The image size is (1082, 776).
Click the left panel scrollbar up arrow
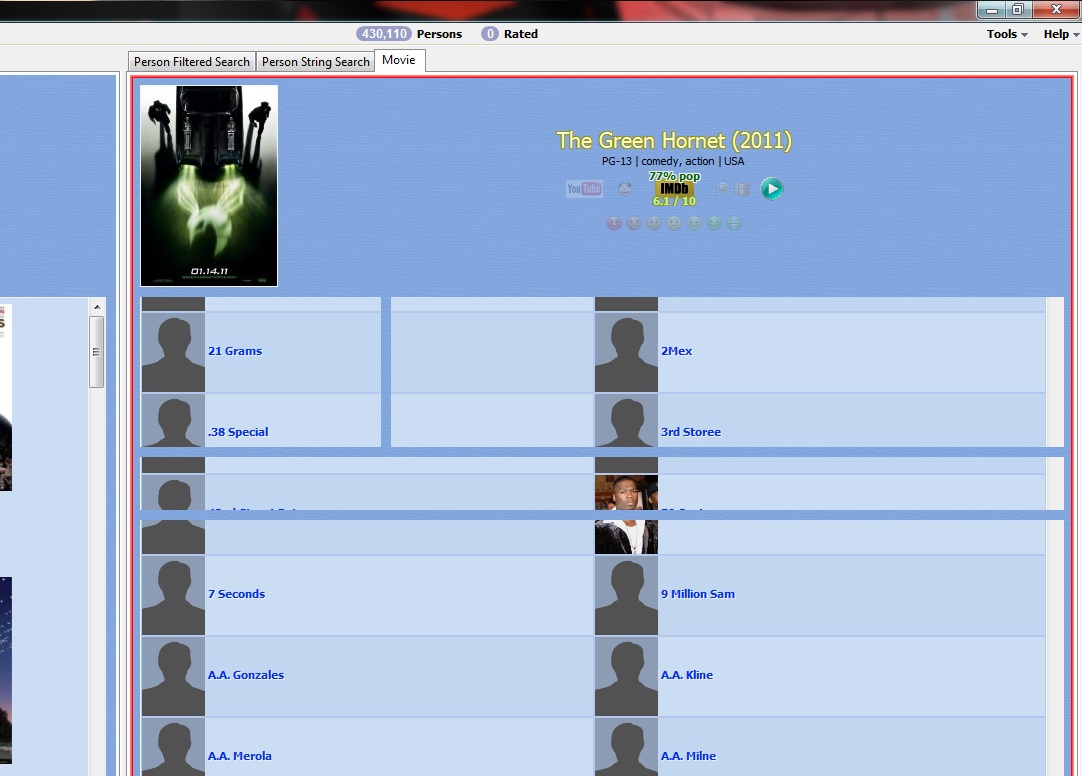97,307
